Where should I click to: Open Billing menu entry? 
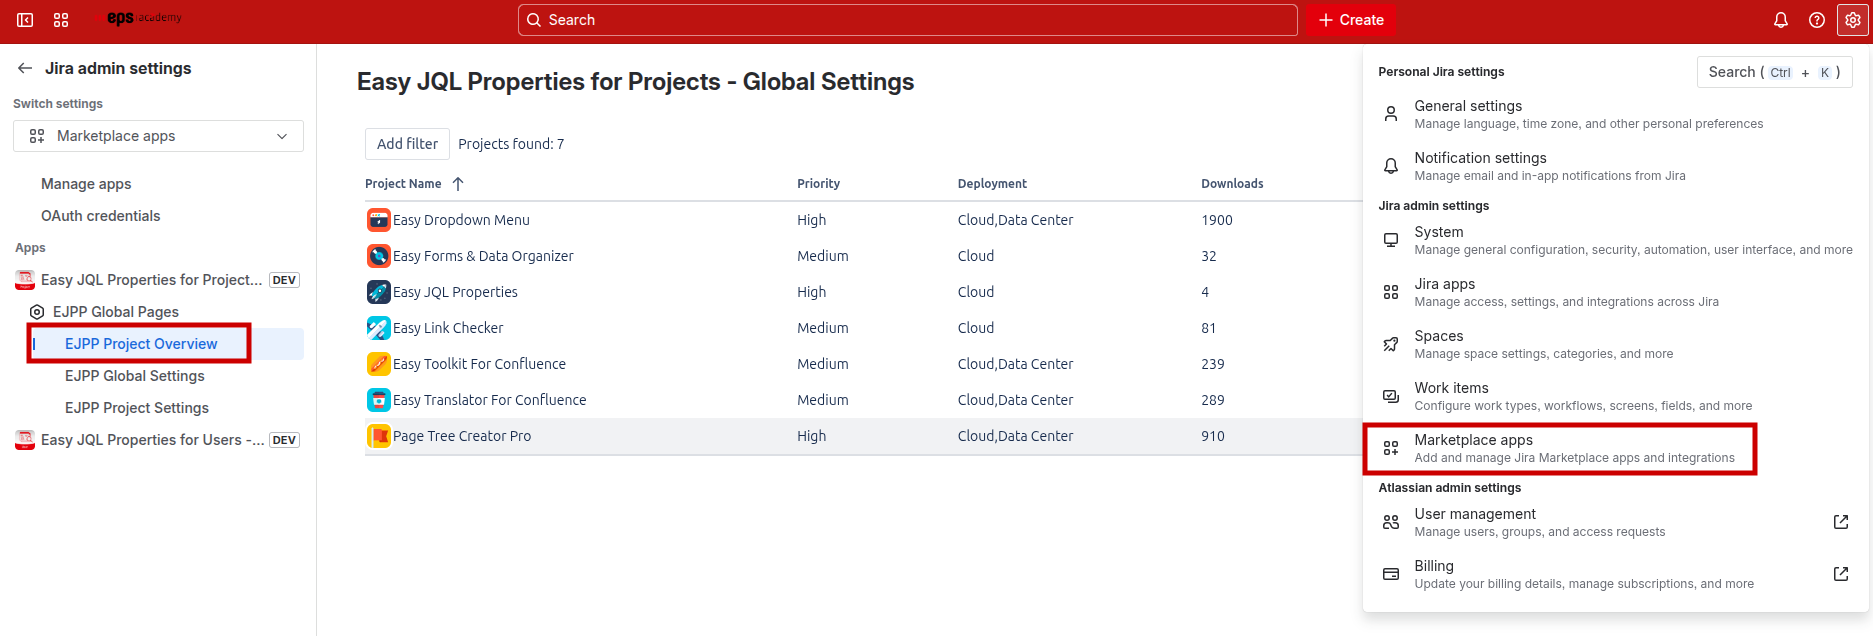(x=1616, y=574)
